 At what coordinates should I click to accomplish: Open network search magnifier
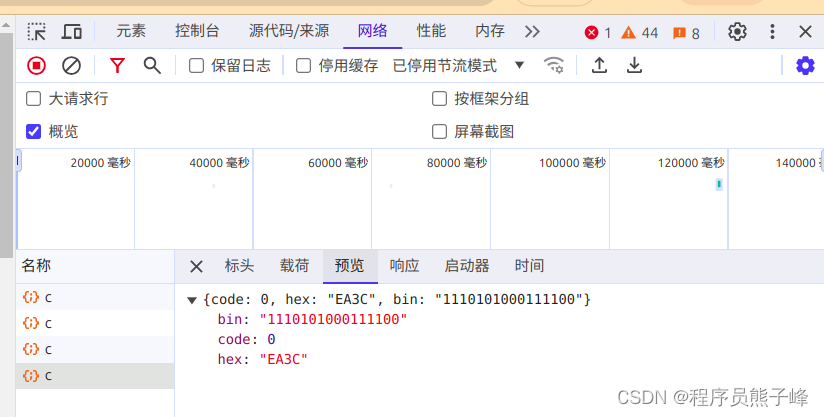pos(152,66)
